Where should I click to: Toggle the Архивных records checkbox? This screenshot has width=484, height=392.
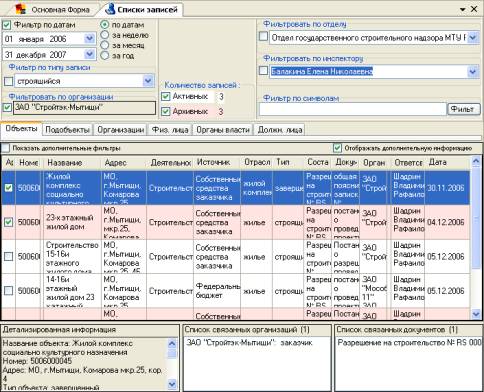(166, 111)
